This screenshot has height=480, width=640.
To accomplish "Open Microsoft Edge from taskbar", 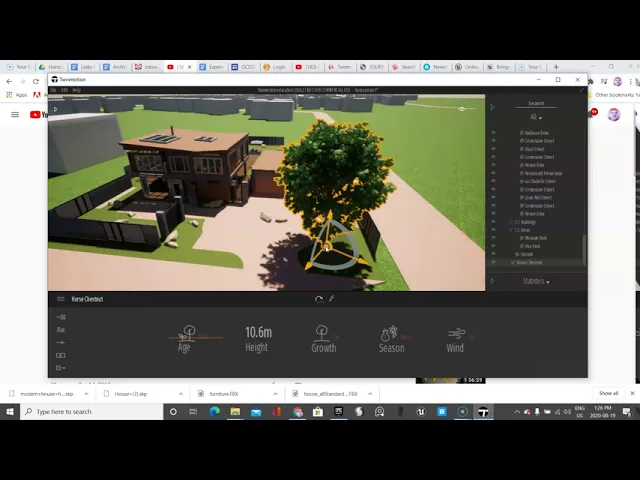I will [215, 411].
